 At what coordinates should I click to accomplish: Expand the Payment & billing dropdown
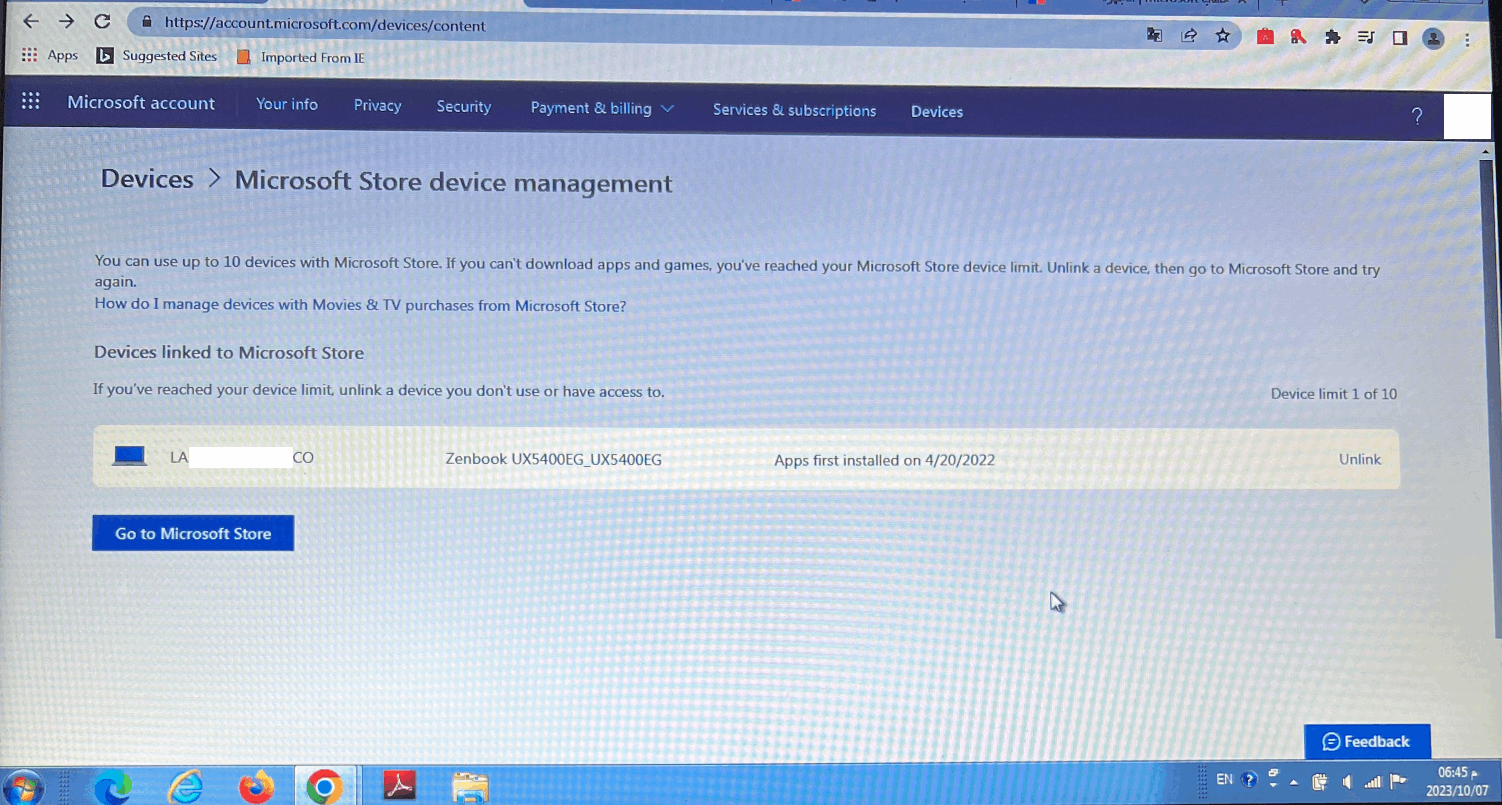pos(602,108)
